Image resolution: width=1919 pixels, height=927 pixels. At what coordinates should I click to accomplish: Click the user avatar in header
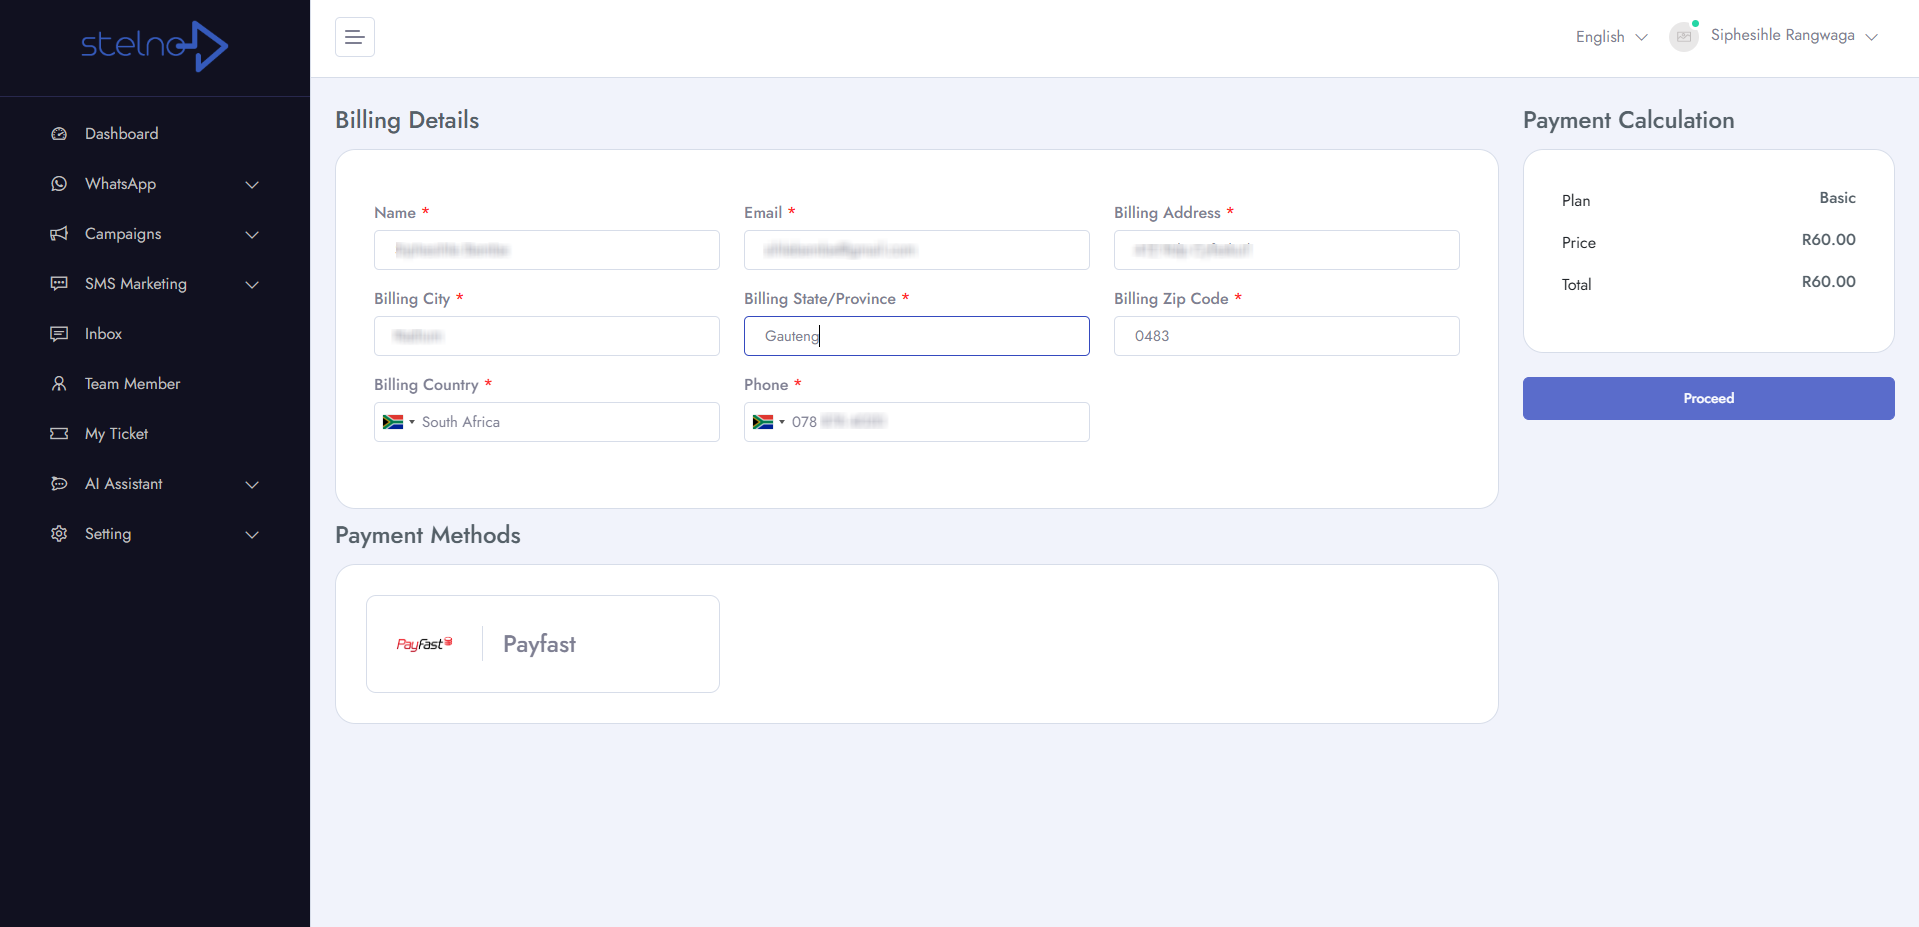[1684, 37]
